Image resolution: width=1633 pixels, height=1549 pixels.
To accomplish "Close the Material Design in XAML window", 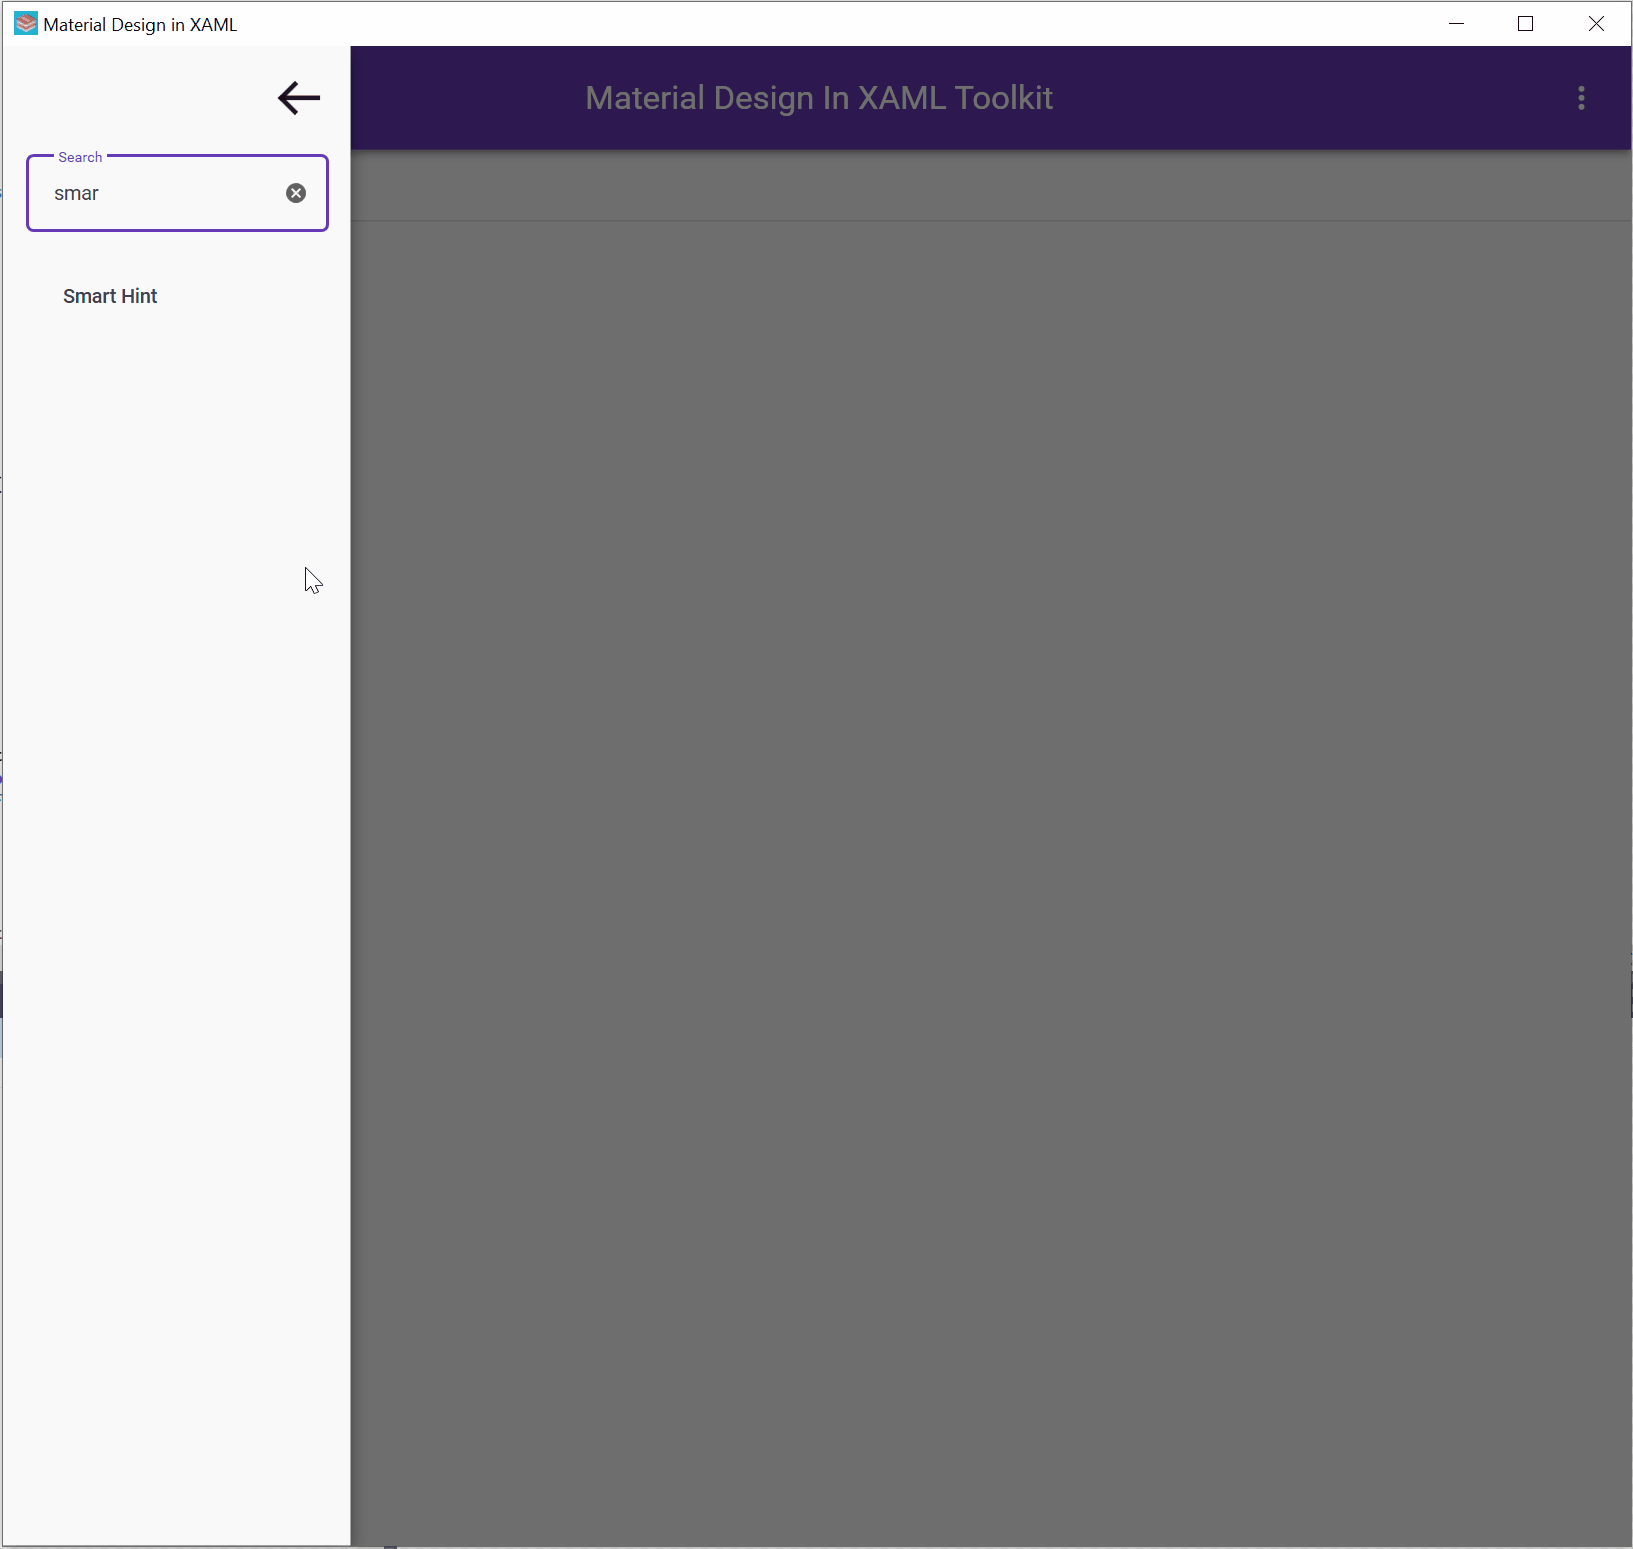I will pos(1596,24).
